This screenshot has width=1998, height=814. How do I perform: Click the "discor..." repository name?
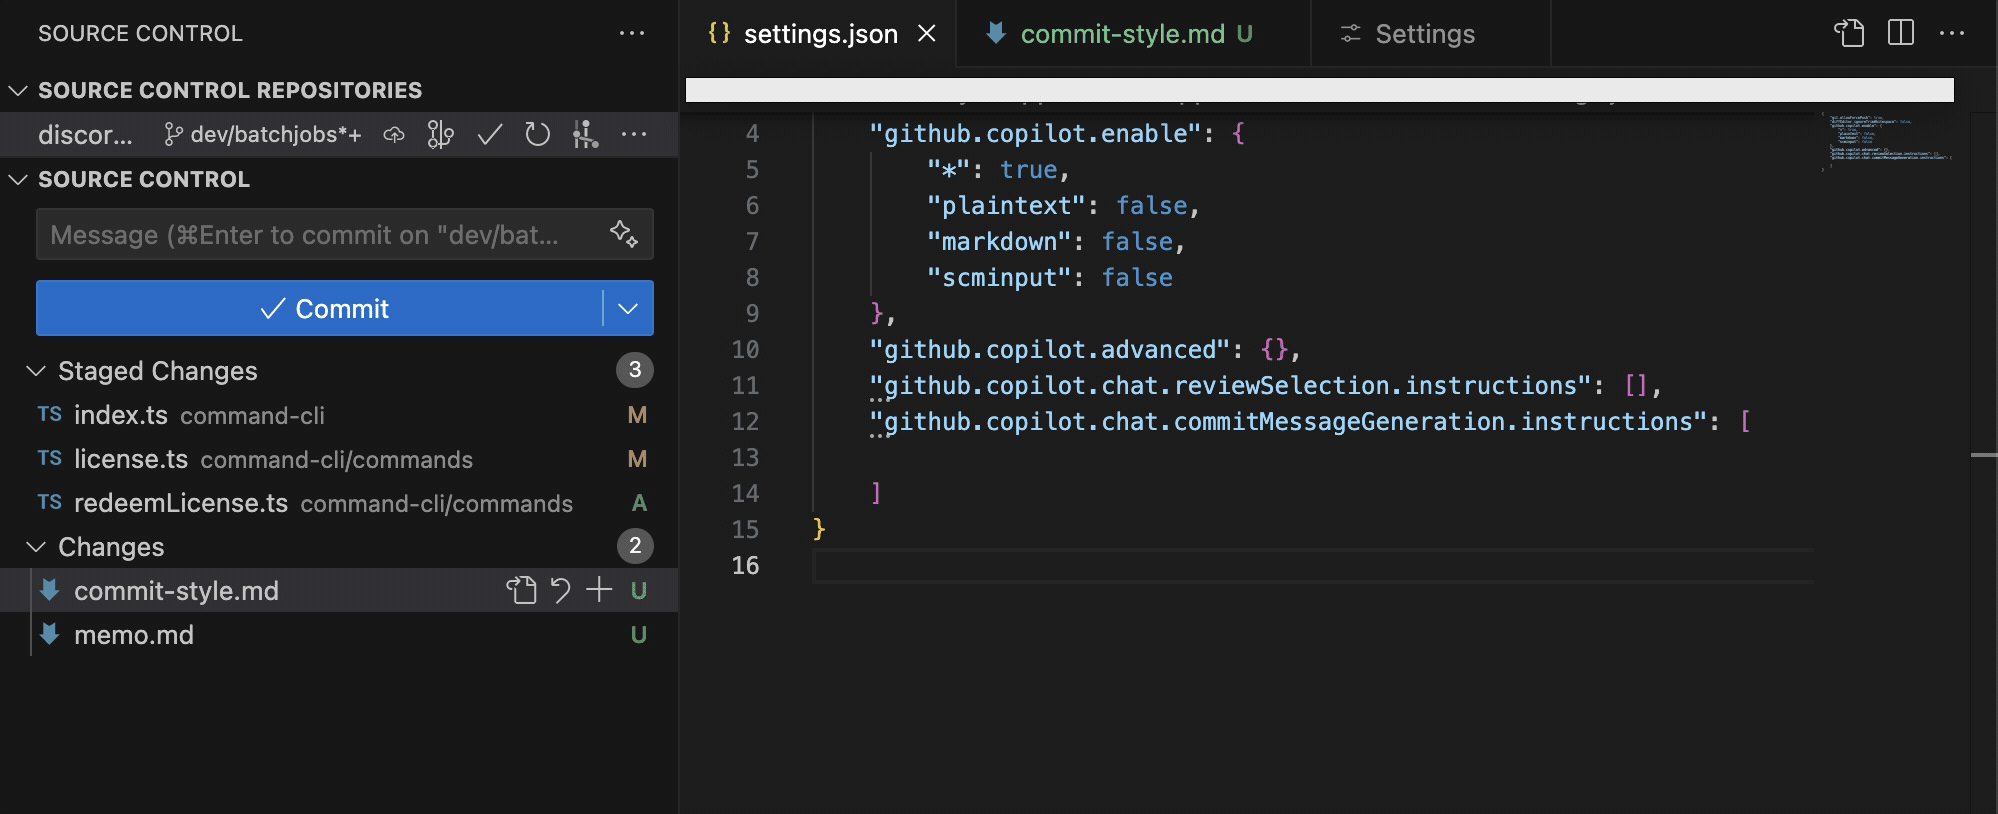[85, 134]
